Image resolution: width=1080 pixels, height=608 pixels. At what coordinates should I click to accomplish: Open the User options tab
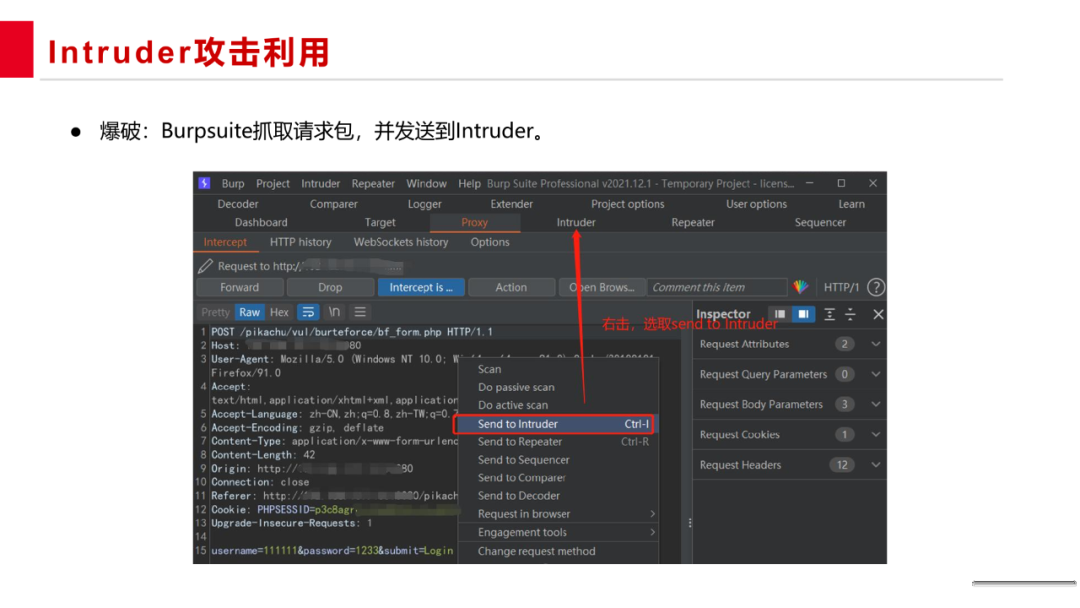(x=756, y=204)
